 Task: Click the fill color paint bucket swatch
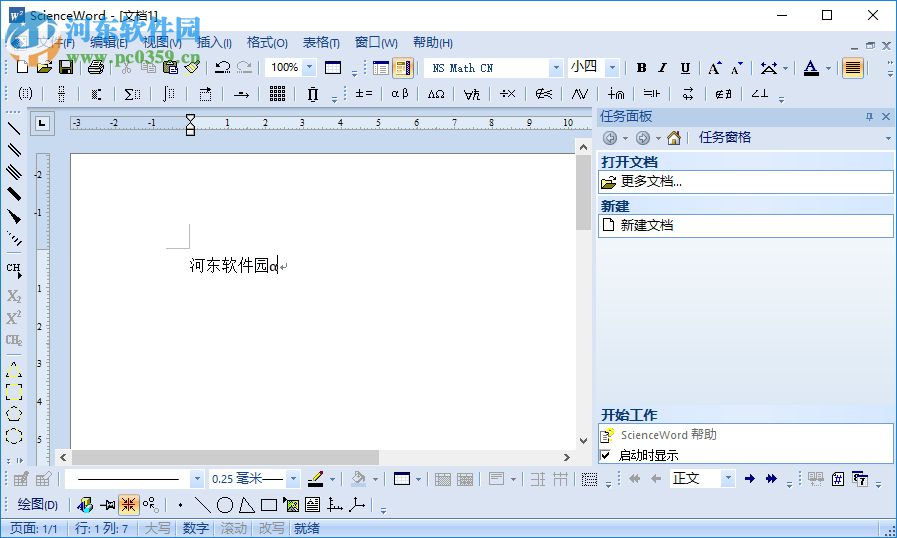point(359,478)
